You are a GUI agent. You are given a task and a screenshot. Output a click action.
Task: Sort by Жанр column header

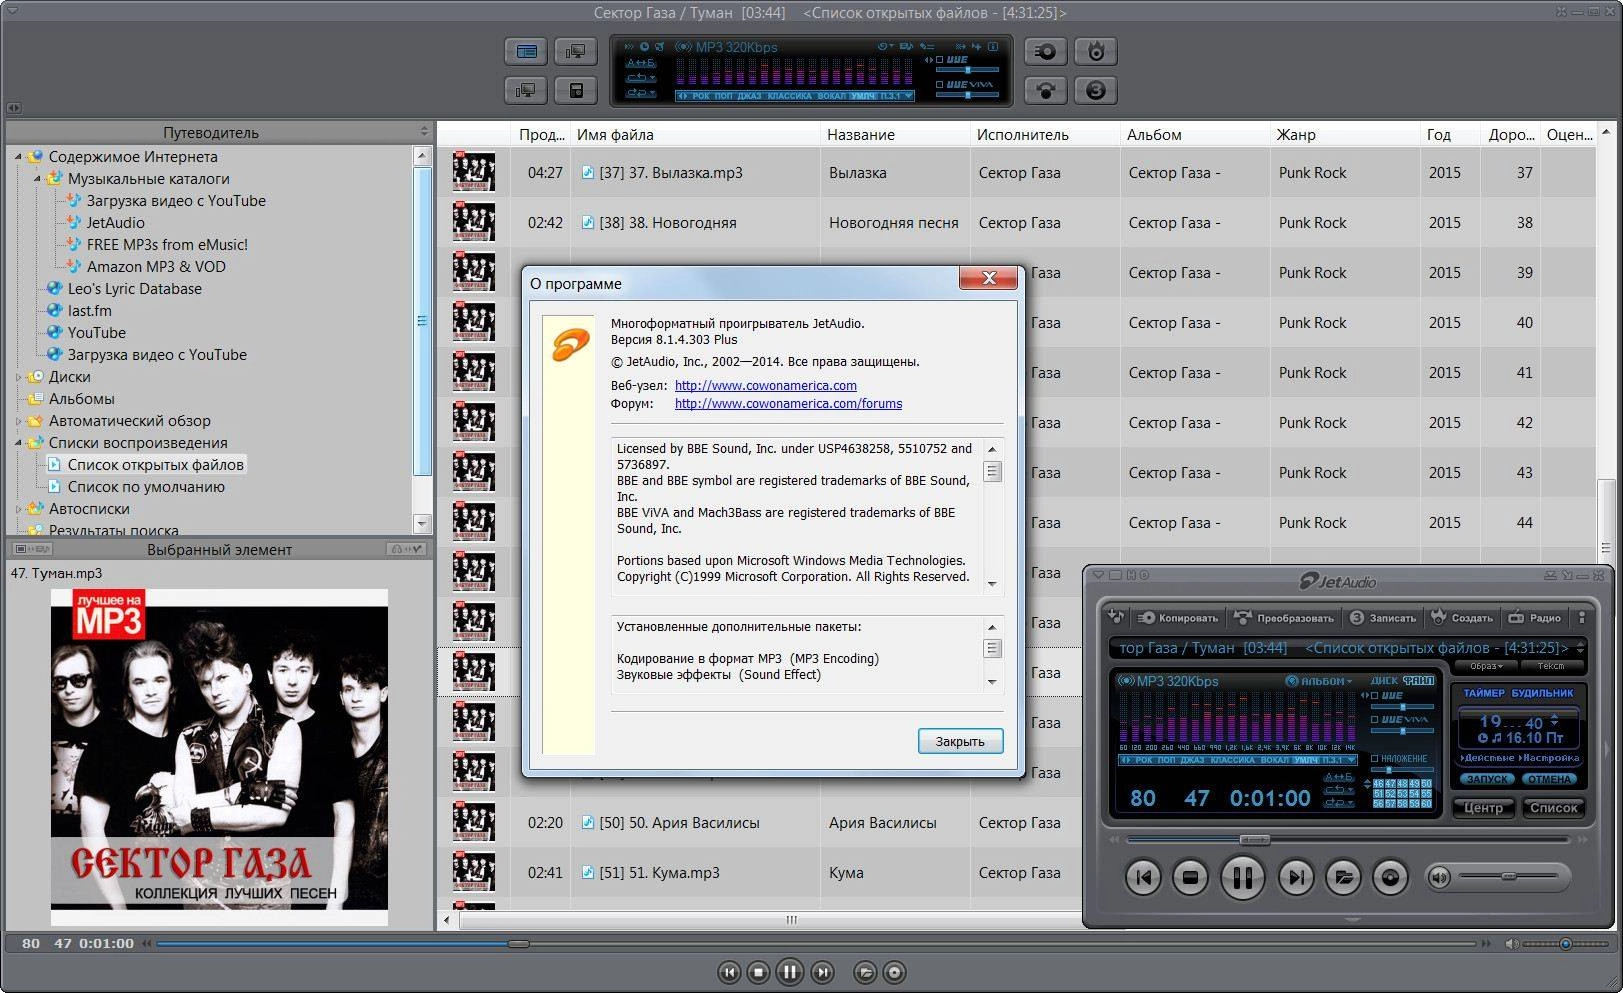pos(1345,134)
